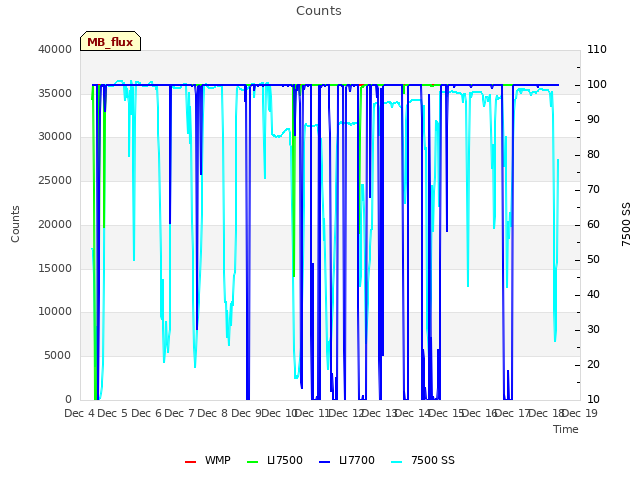
Task: Click the 50 right axis tick label
Action: [593, 260]
